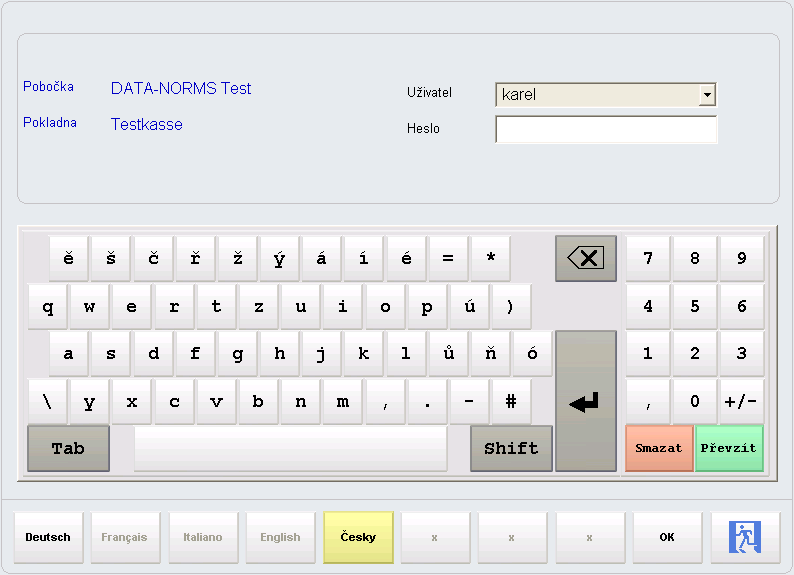794x575 pixels.
Task: Click the Tab key
Action: point(68,448)
